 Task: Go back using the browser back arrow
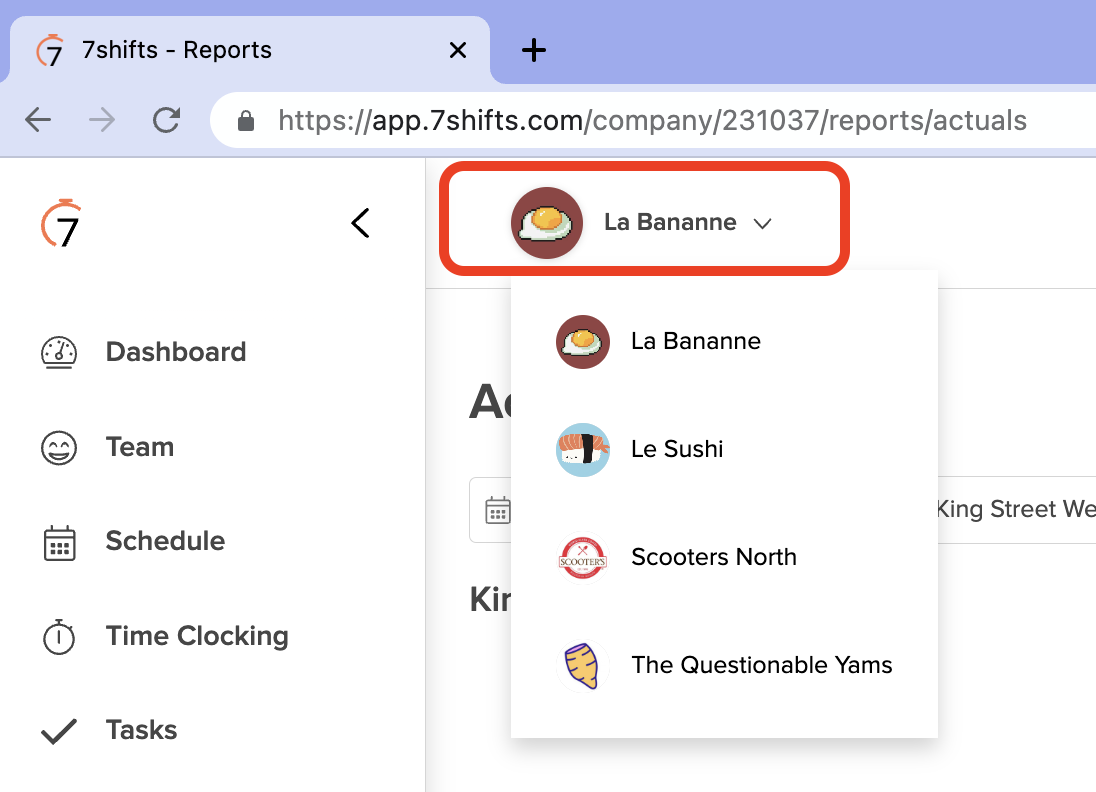pos(38,121)
